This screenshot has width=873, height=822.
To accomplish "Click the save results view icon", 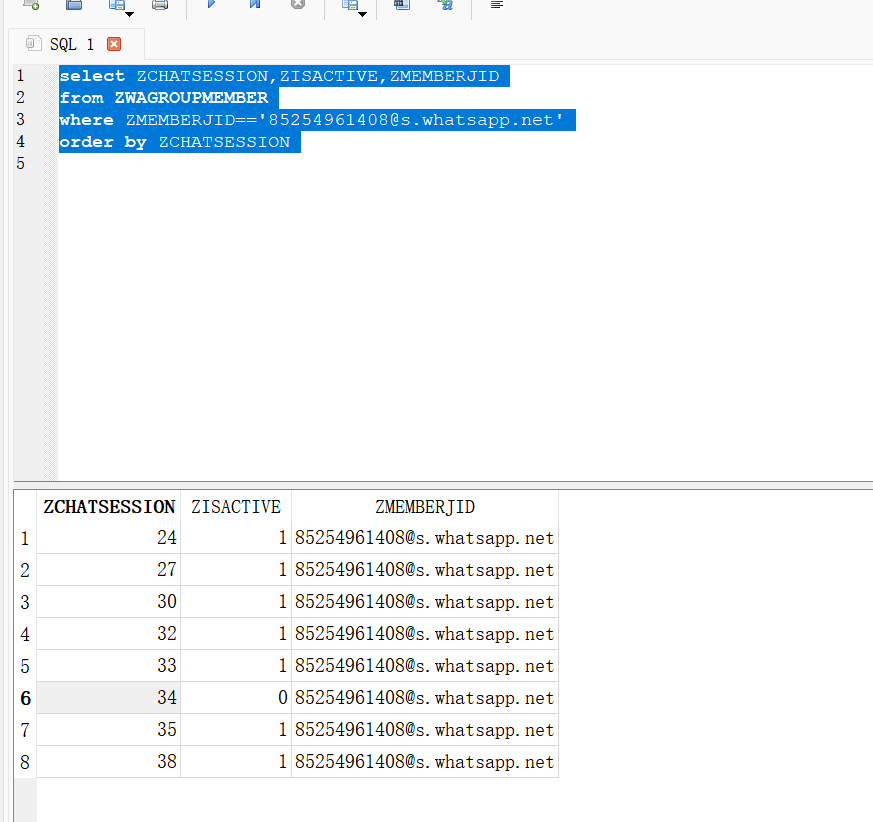I will click(350, 4).
